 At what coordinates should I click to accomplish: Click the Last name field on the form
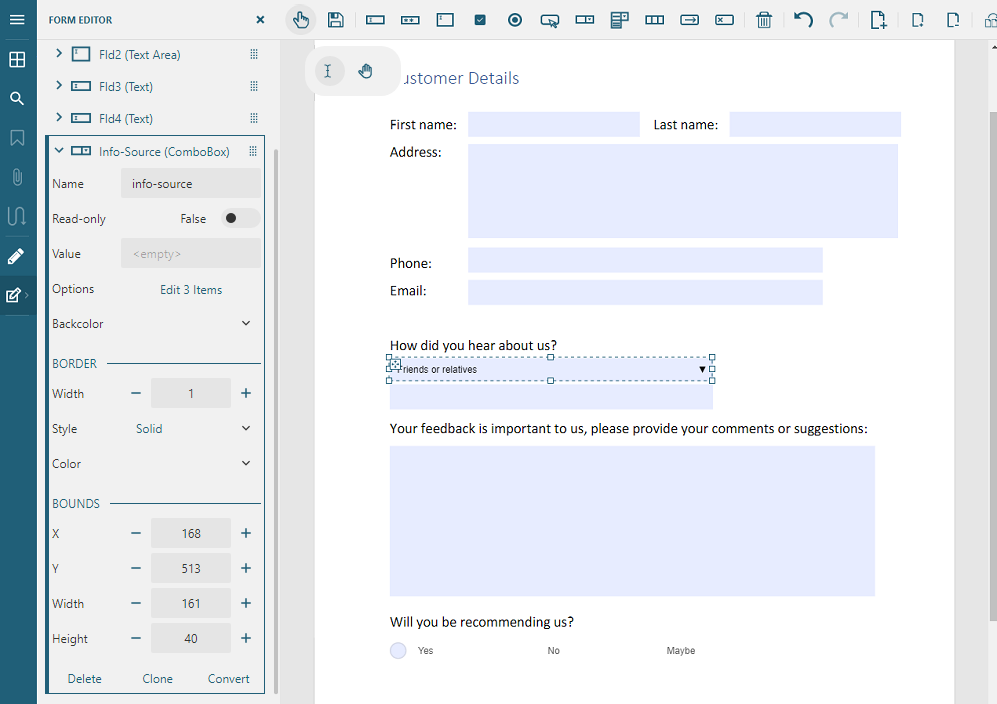click(x=815, y=125)
